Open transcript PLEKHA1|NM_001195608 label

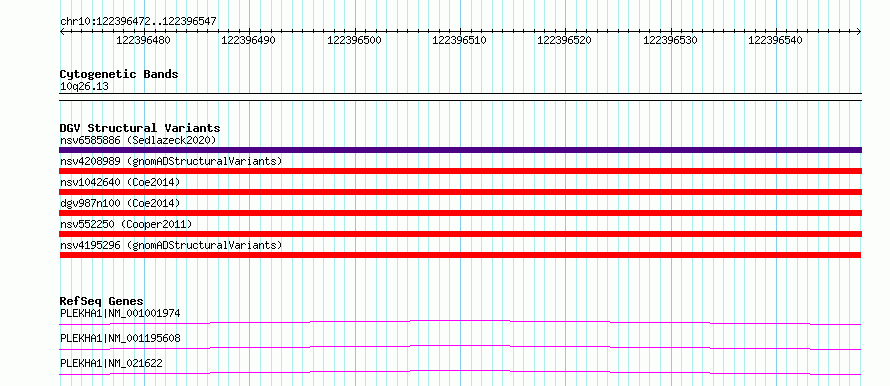[x=120, y=338]
